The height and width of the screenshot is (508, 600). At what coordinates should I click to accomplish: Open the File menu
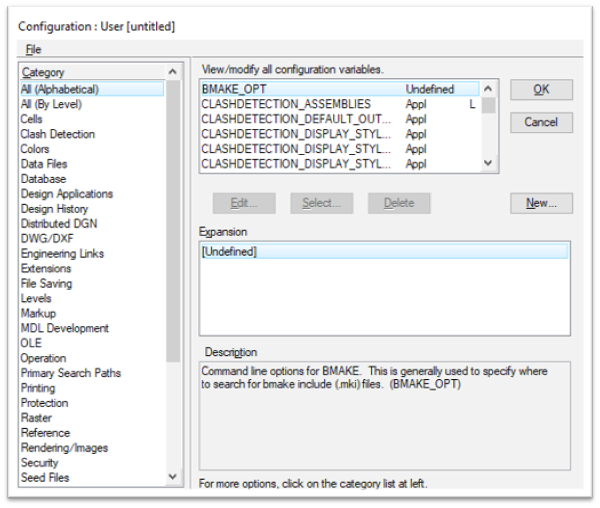(33, 49)
